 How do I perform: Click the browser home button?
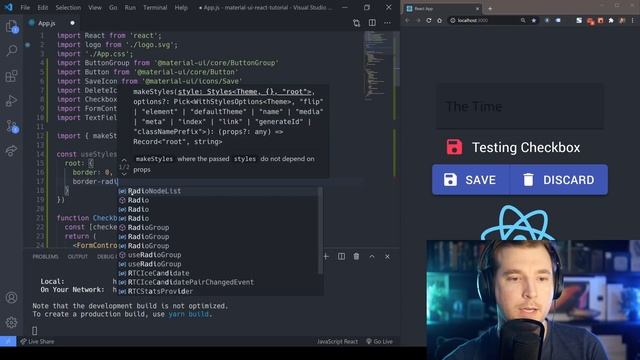(x=439, y=20)
